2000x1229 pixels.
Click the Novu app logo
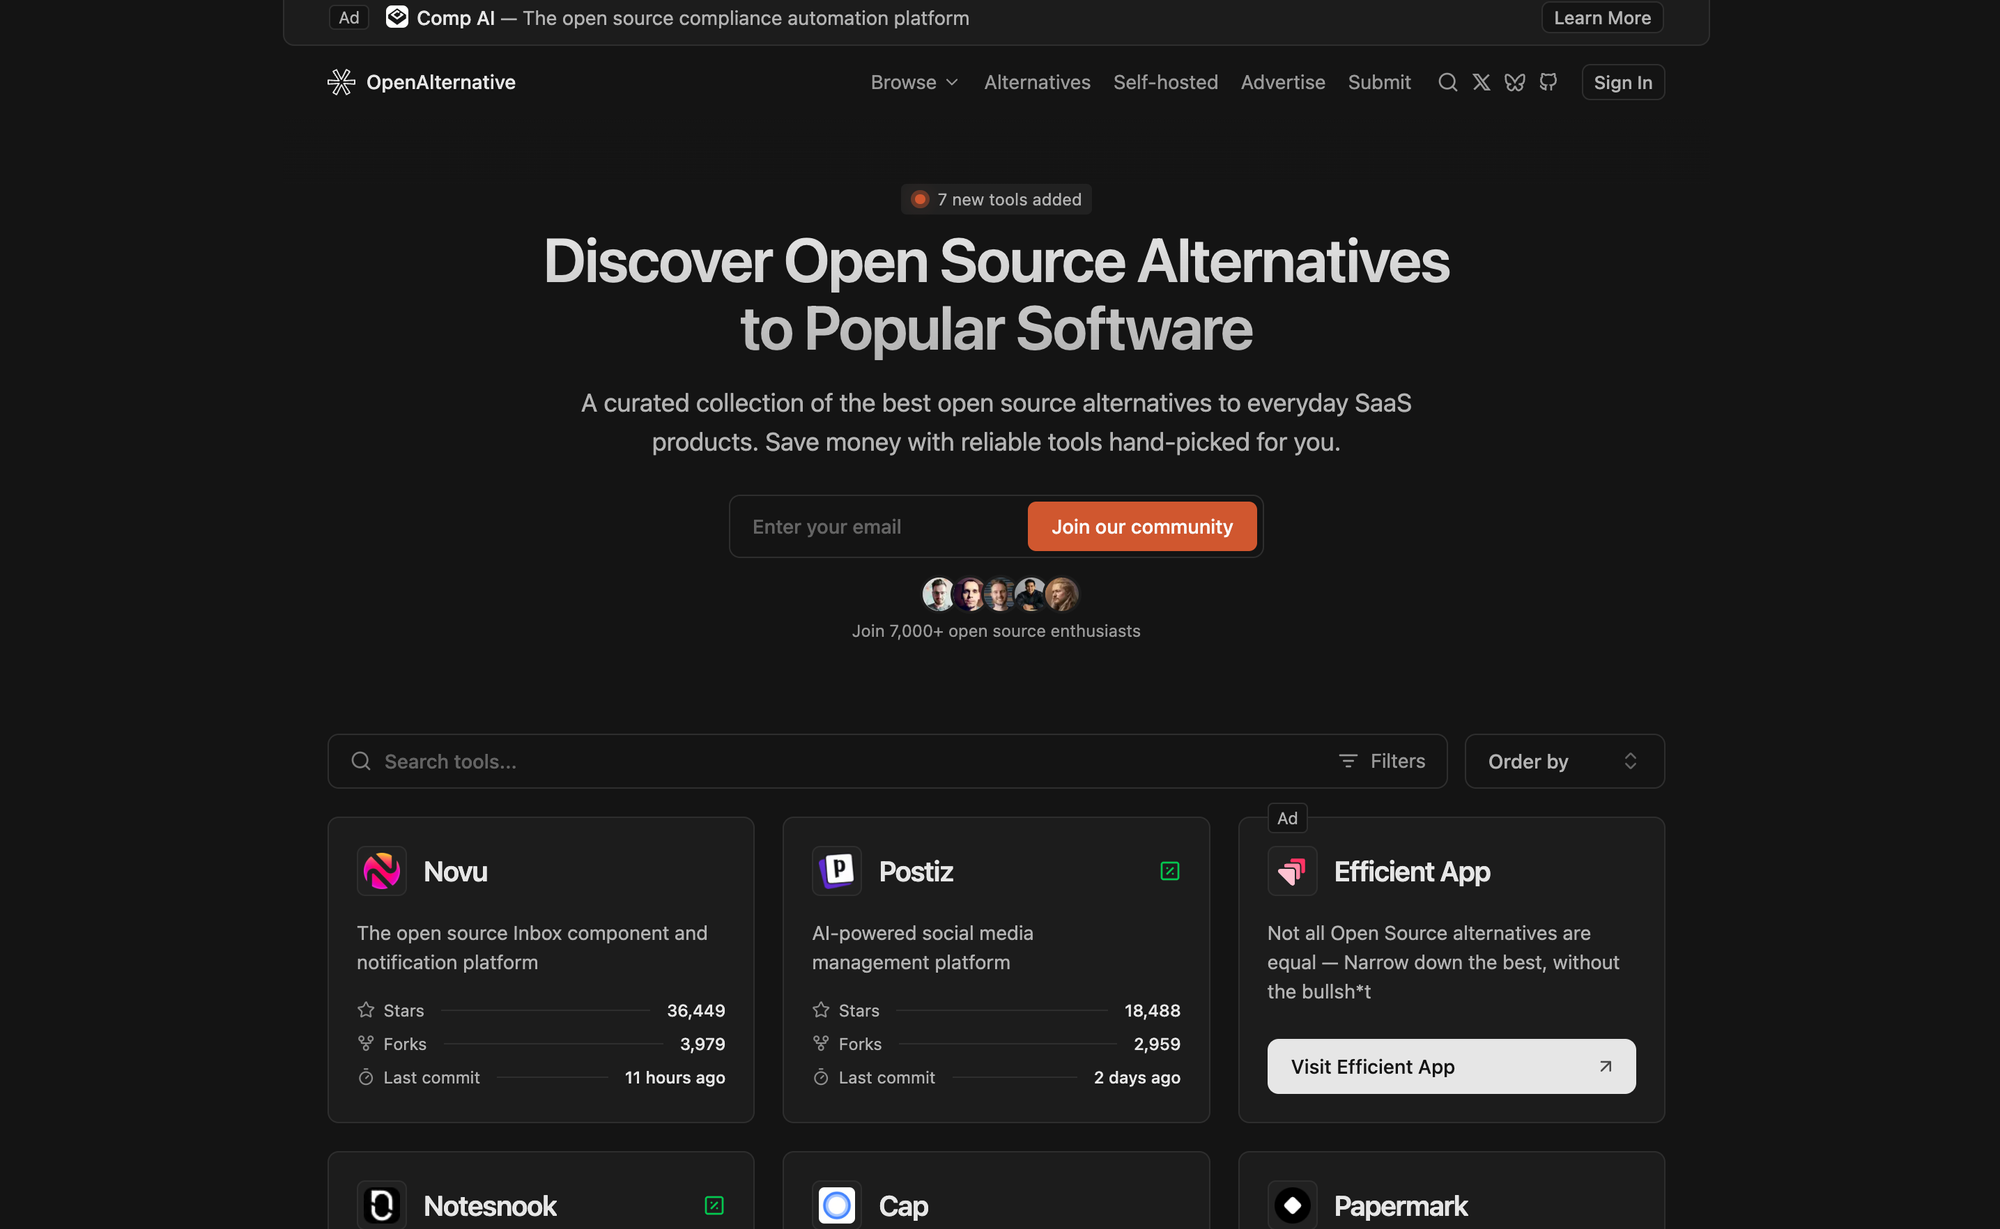(382, 871)
